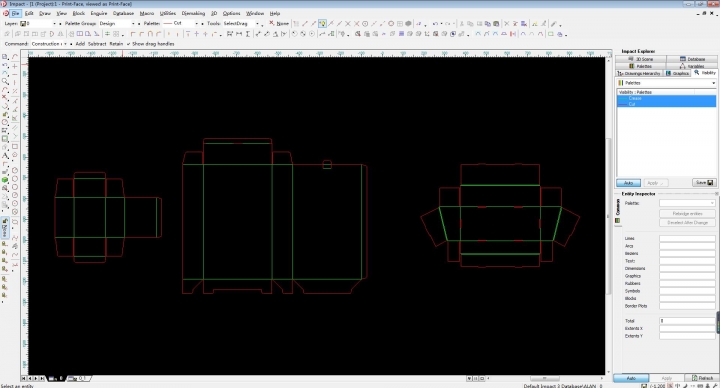The width and height of the screenshot is (720, 388).
Task: Click the Auto button below visibility list
Action: coord(628,183)
